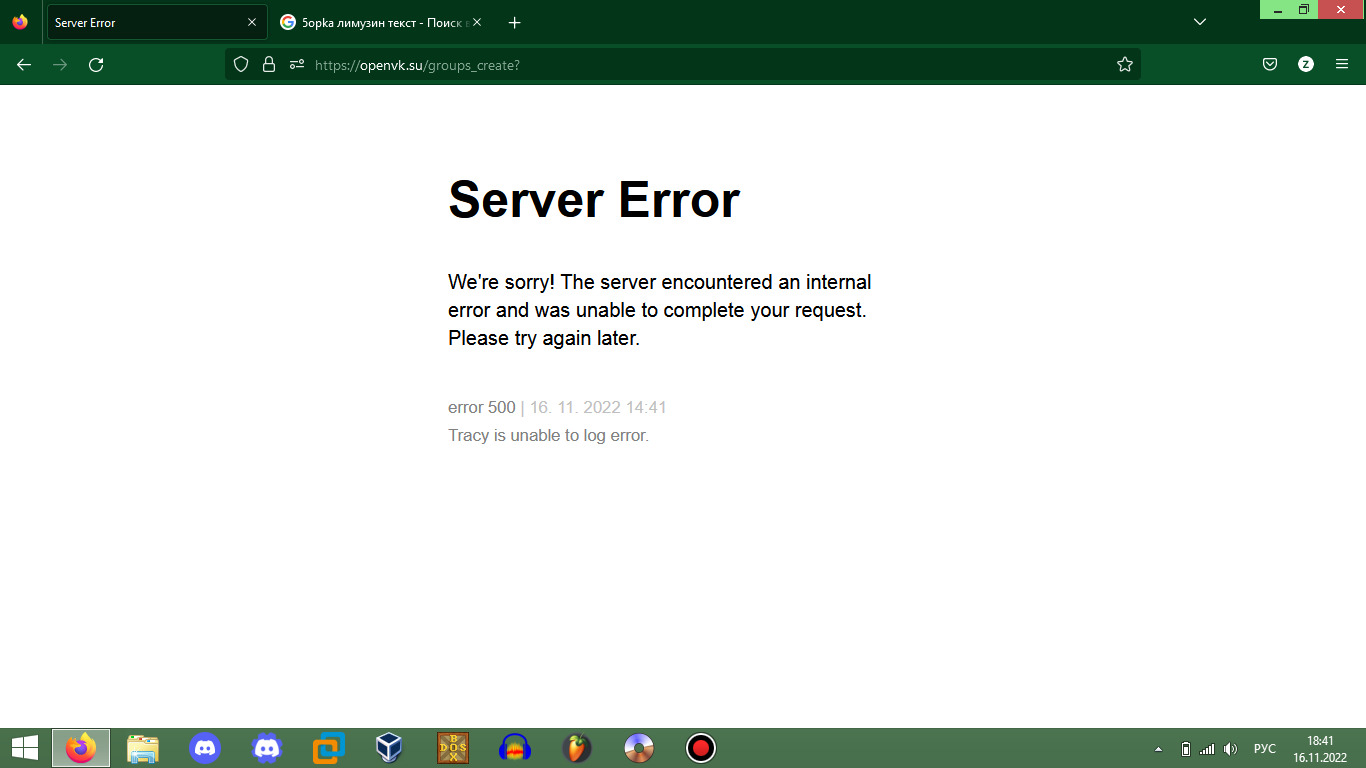The image size is (1366, 768).
Task: Open File Explorer from the taskbar
Action: click(143, 748)
